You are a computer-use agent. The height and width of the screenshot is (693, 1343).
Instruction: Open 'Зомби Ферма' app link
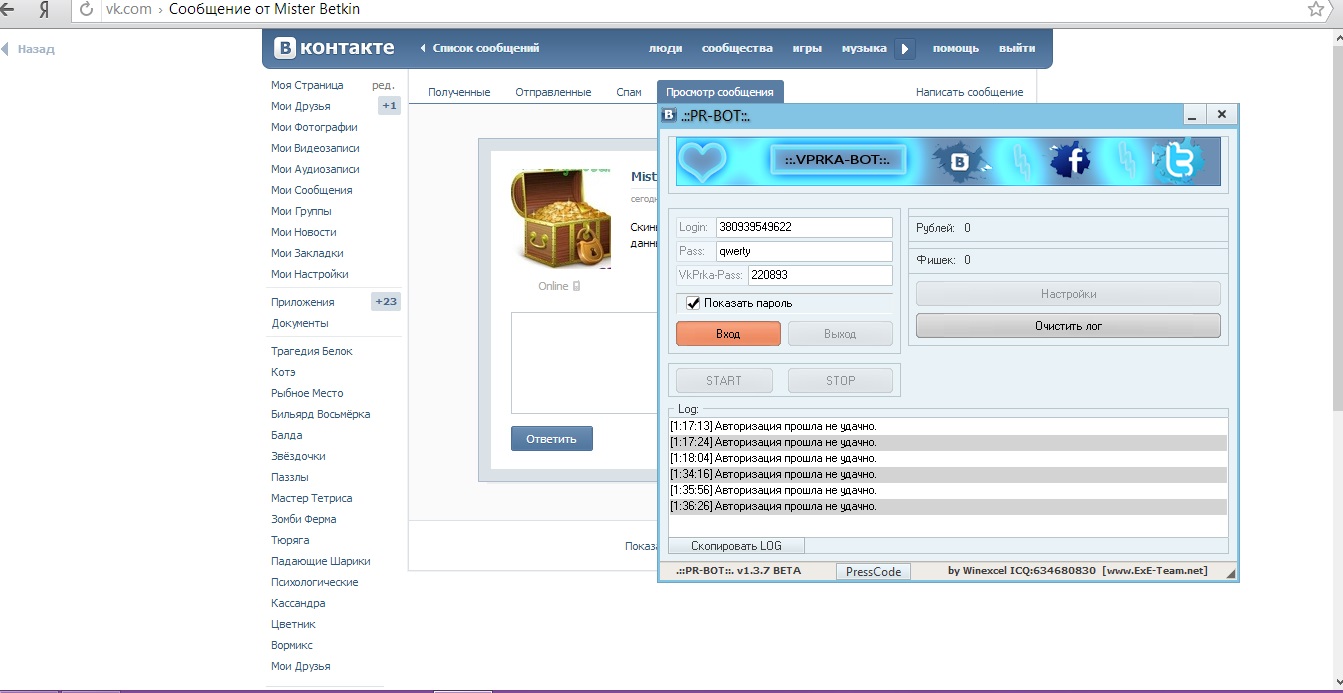click(304, 519)
